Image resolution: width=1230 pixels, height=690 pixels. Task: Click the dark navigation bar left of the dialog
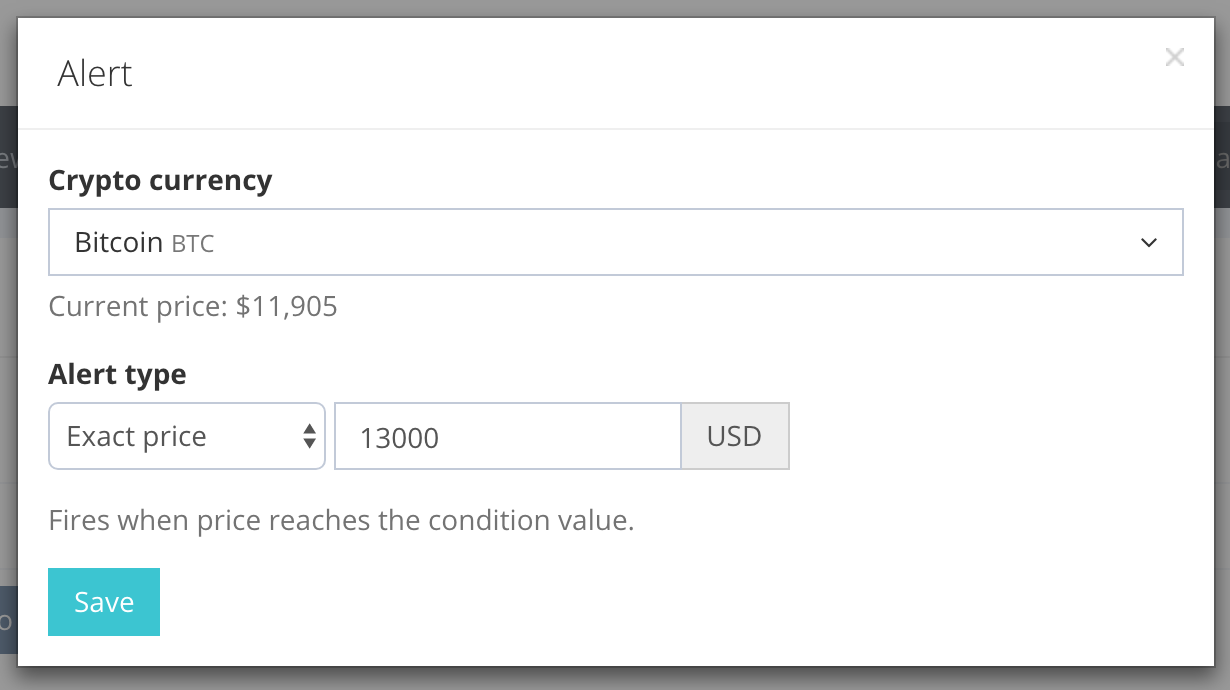click(8, 156)
